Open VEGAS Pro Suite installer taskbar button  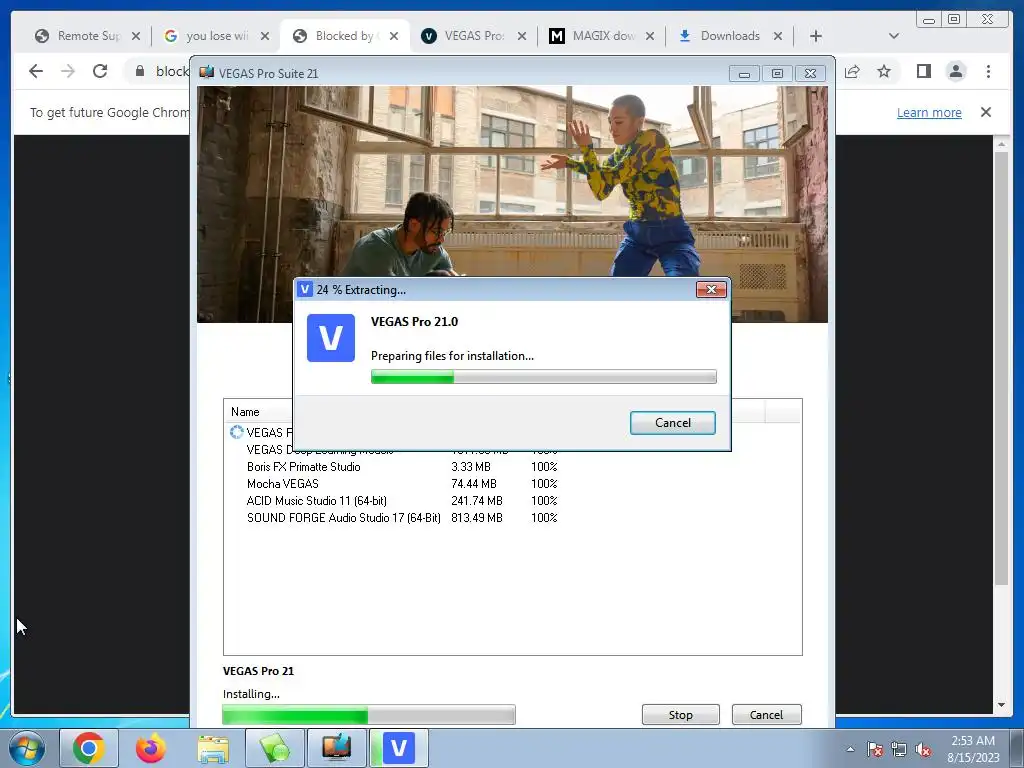pos(337,748)
